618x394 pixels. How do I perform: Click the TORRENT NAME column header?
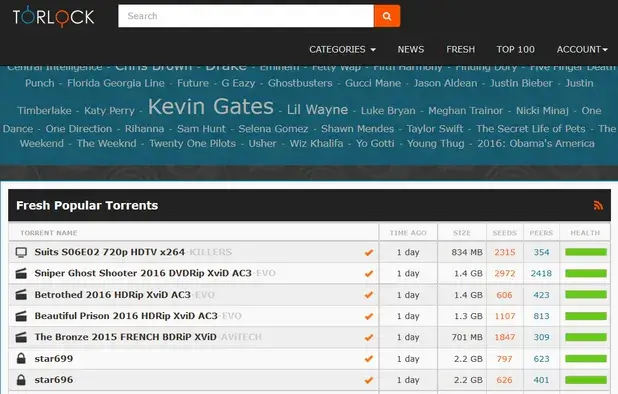point(49,233)
